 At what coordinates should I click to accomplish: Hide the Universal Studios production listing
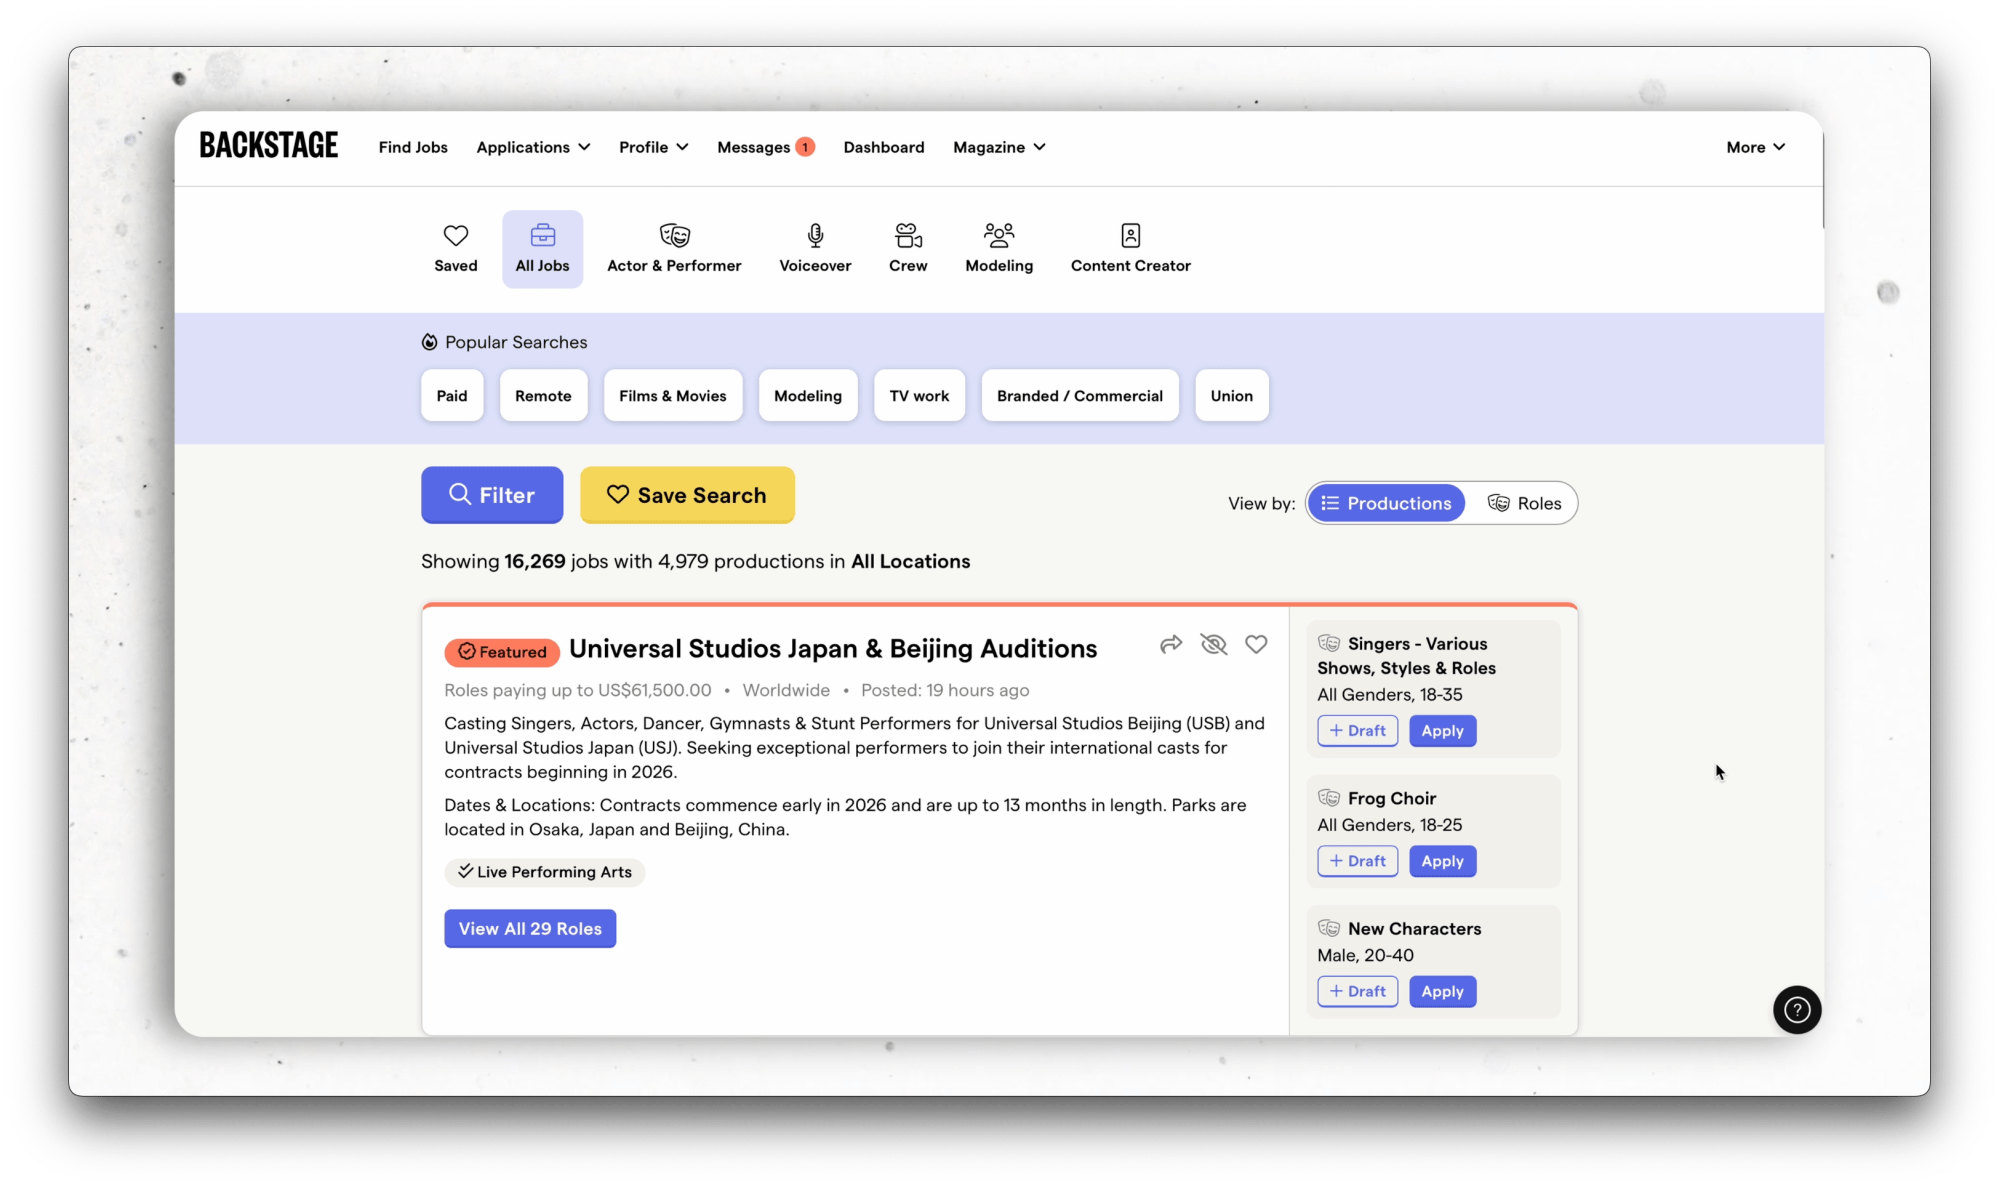[x=1213, y=644]
